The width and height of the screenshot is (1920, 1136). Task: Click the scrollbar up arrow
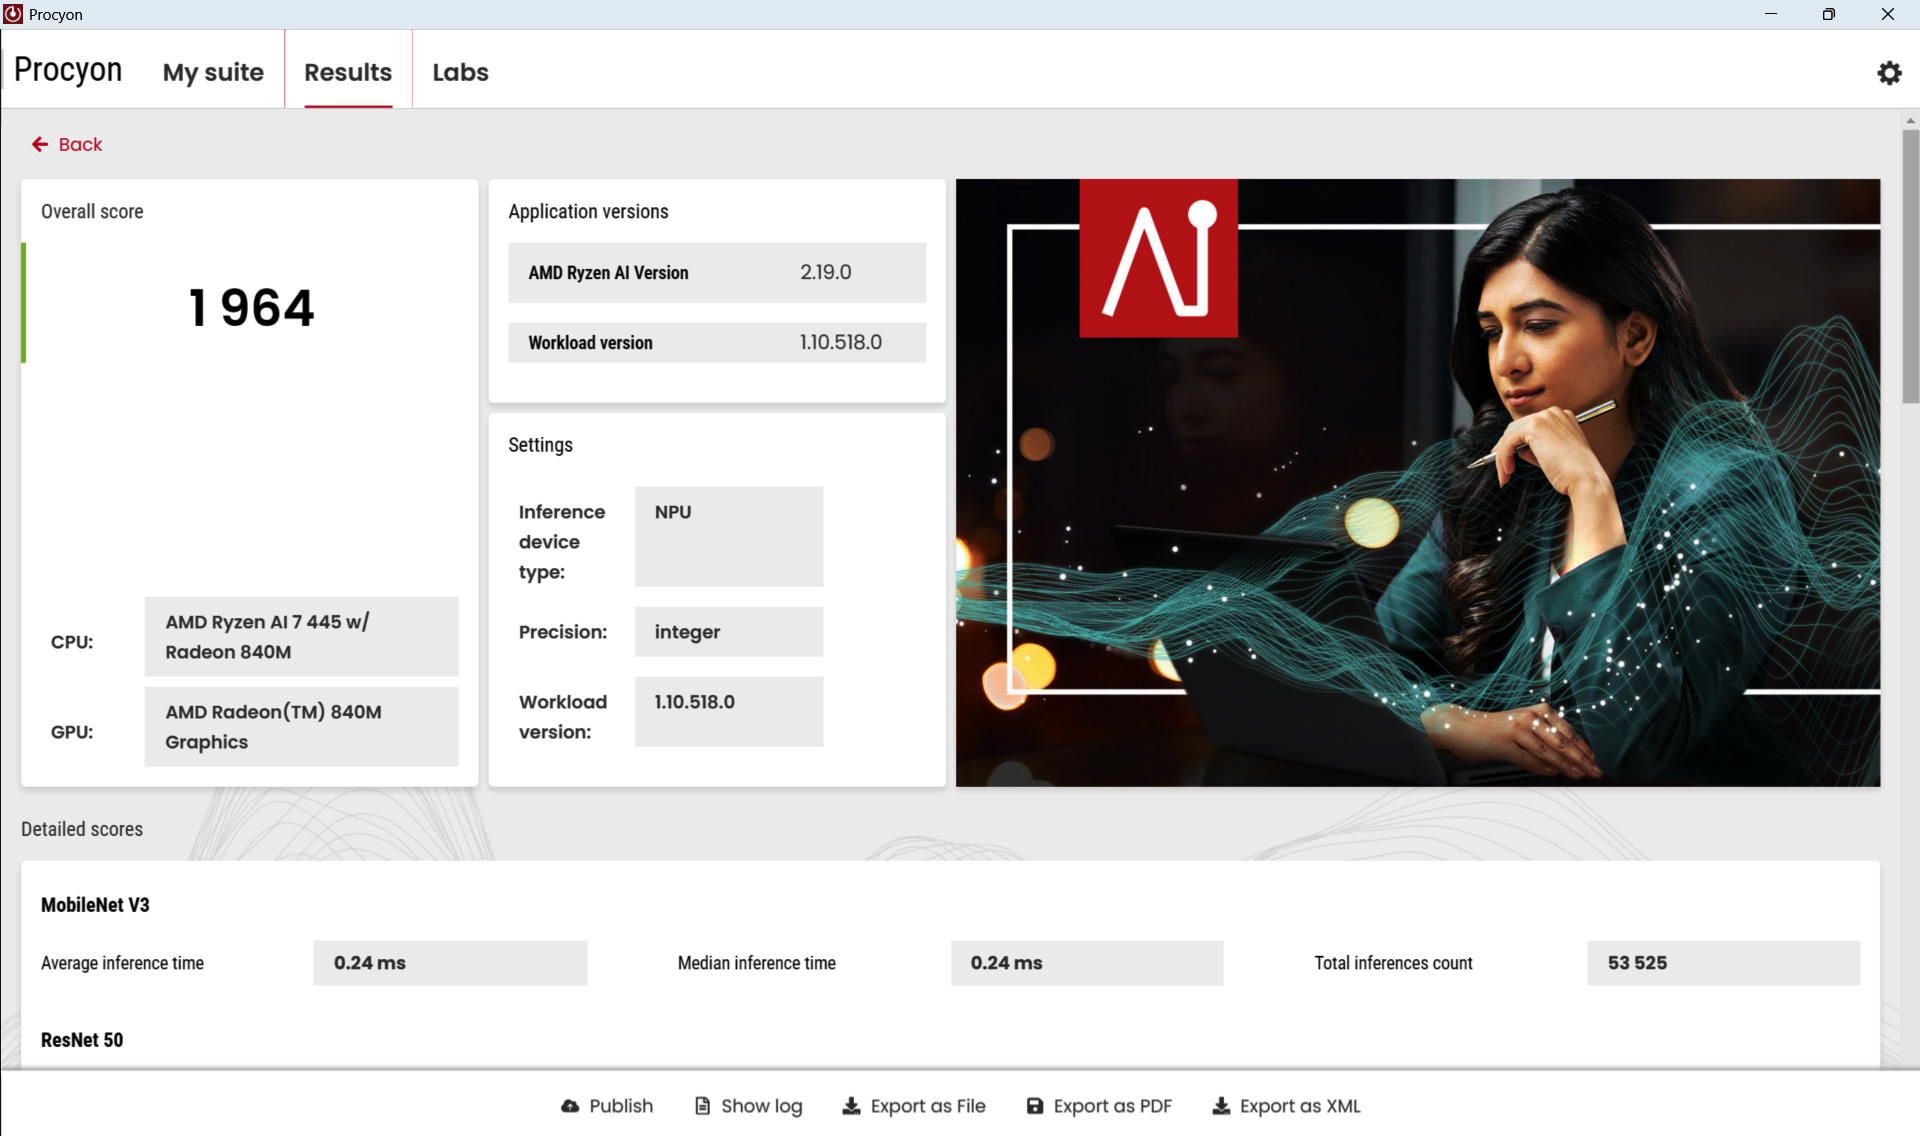(1910, 120)
